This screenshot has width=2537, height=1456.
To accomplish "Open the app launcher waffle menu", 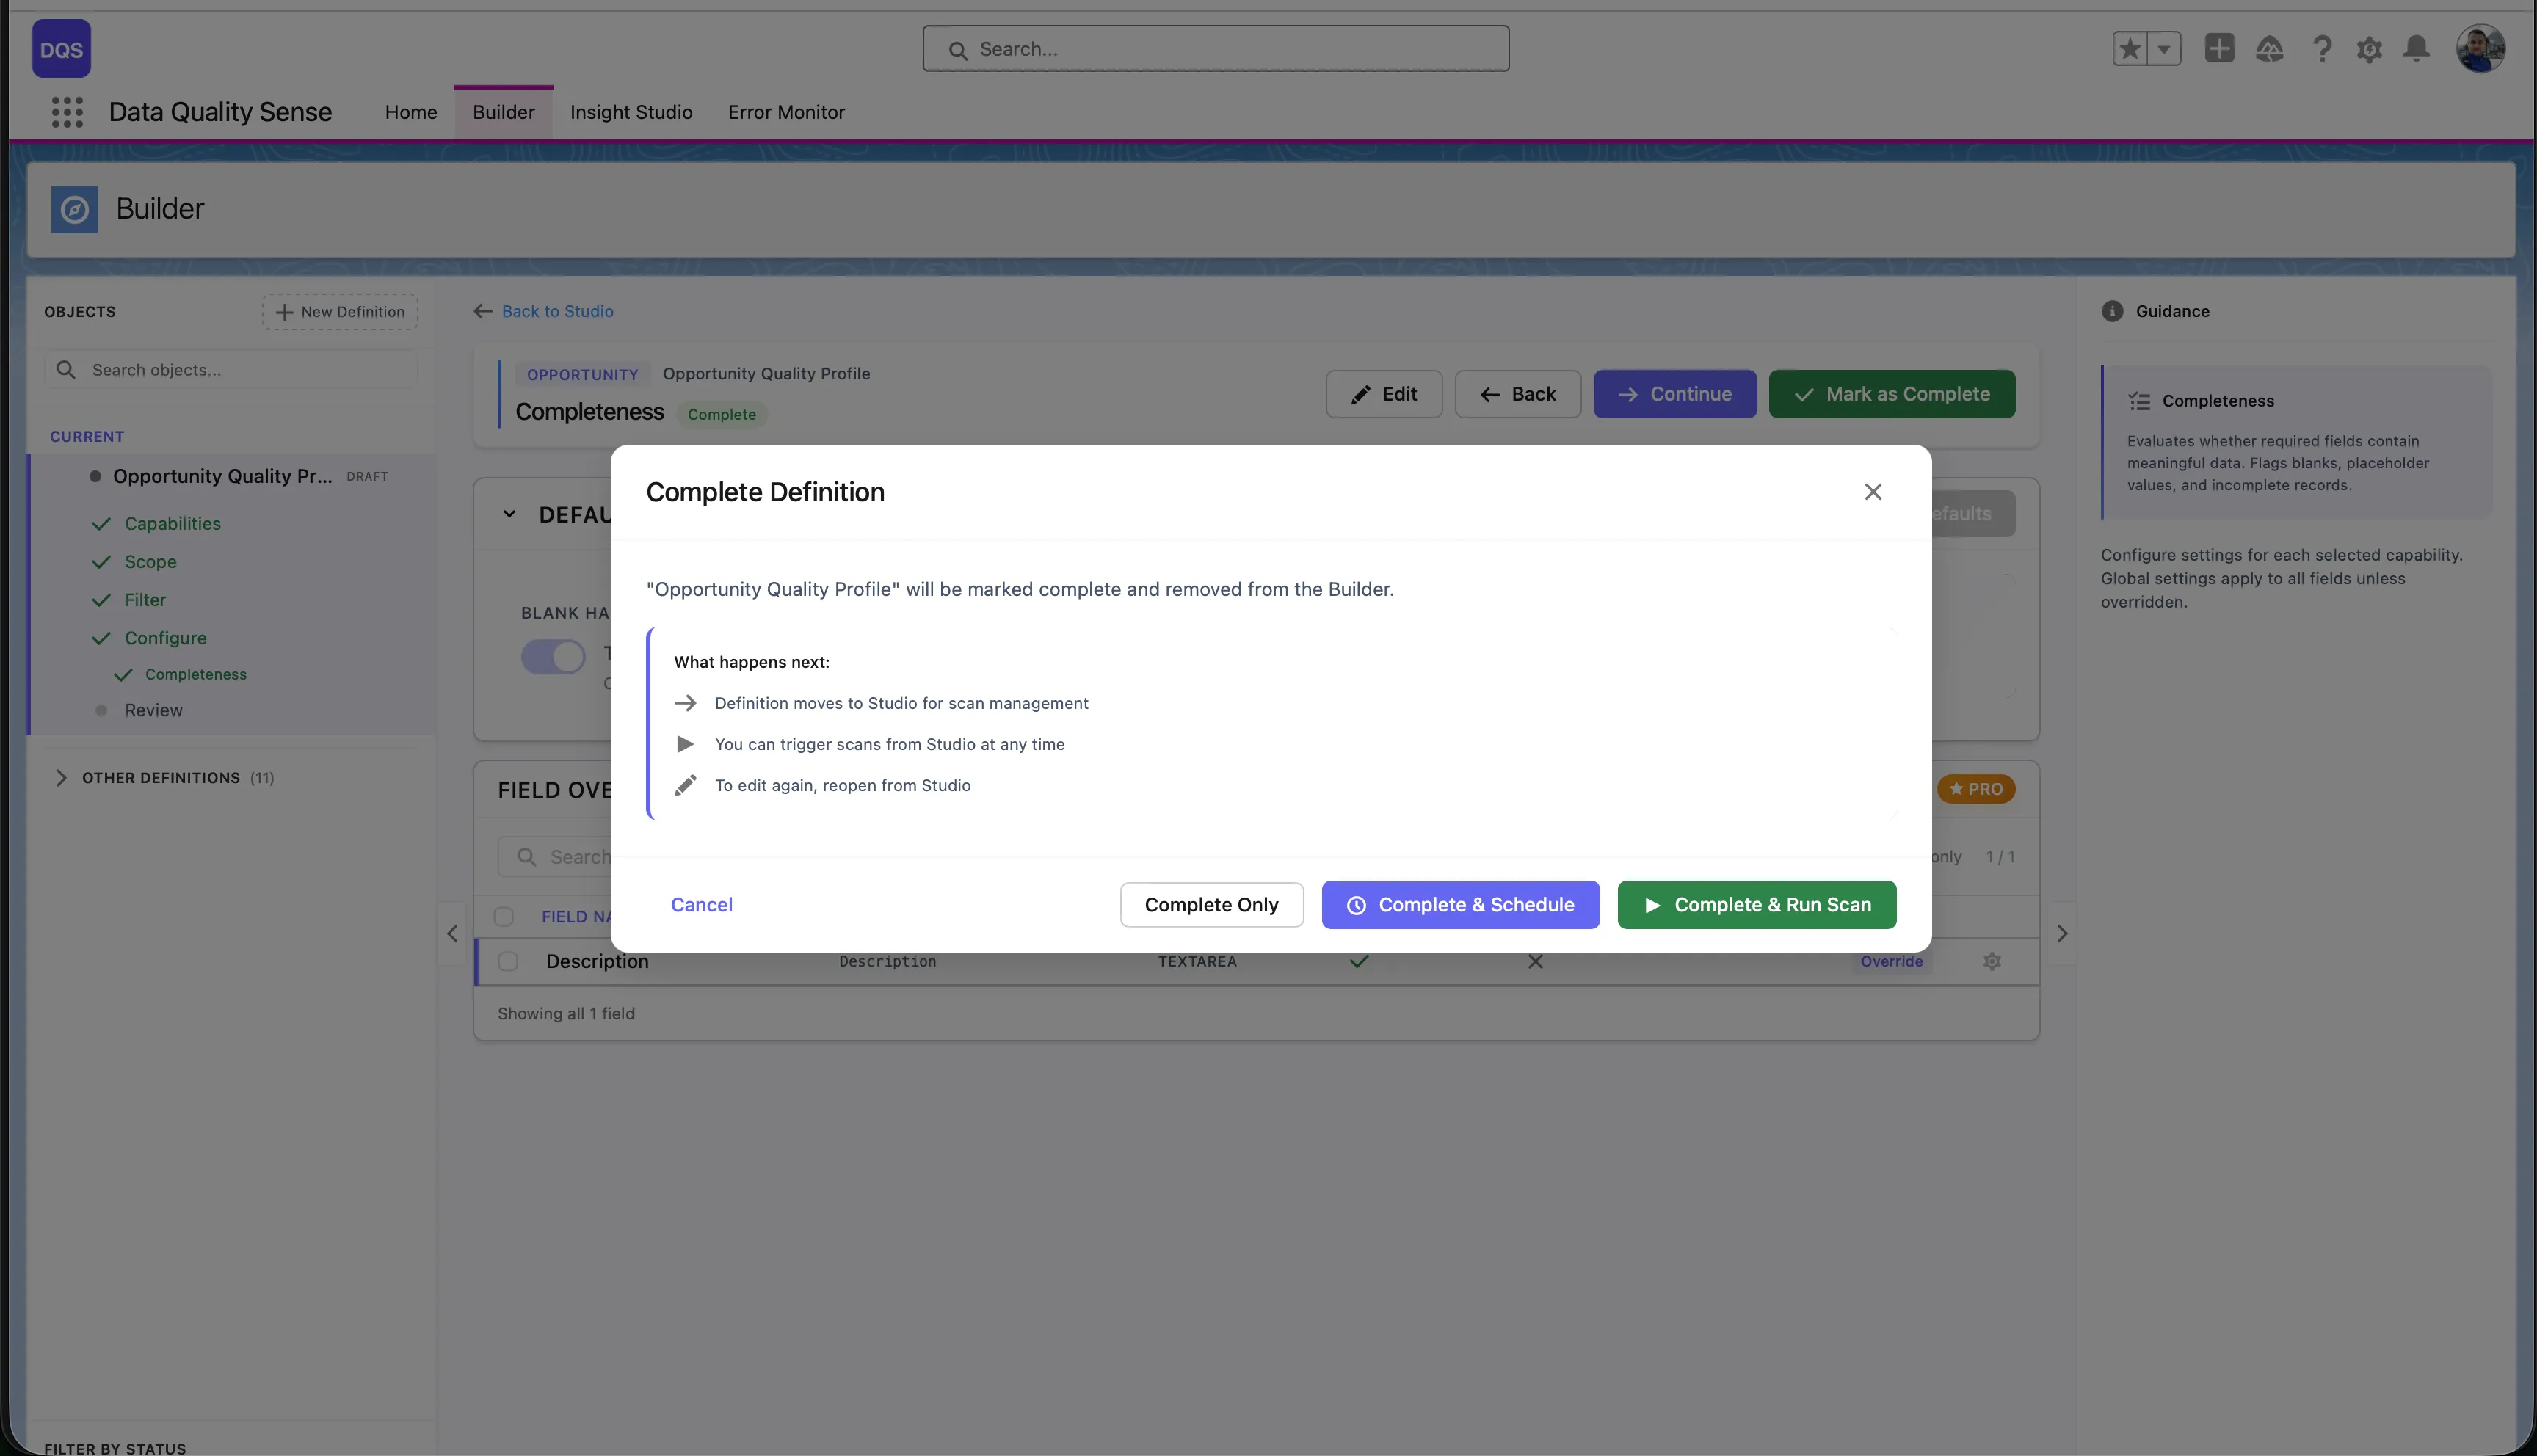I will [66, 112].
